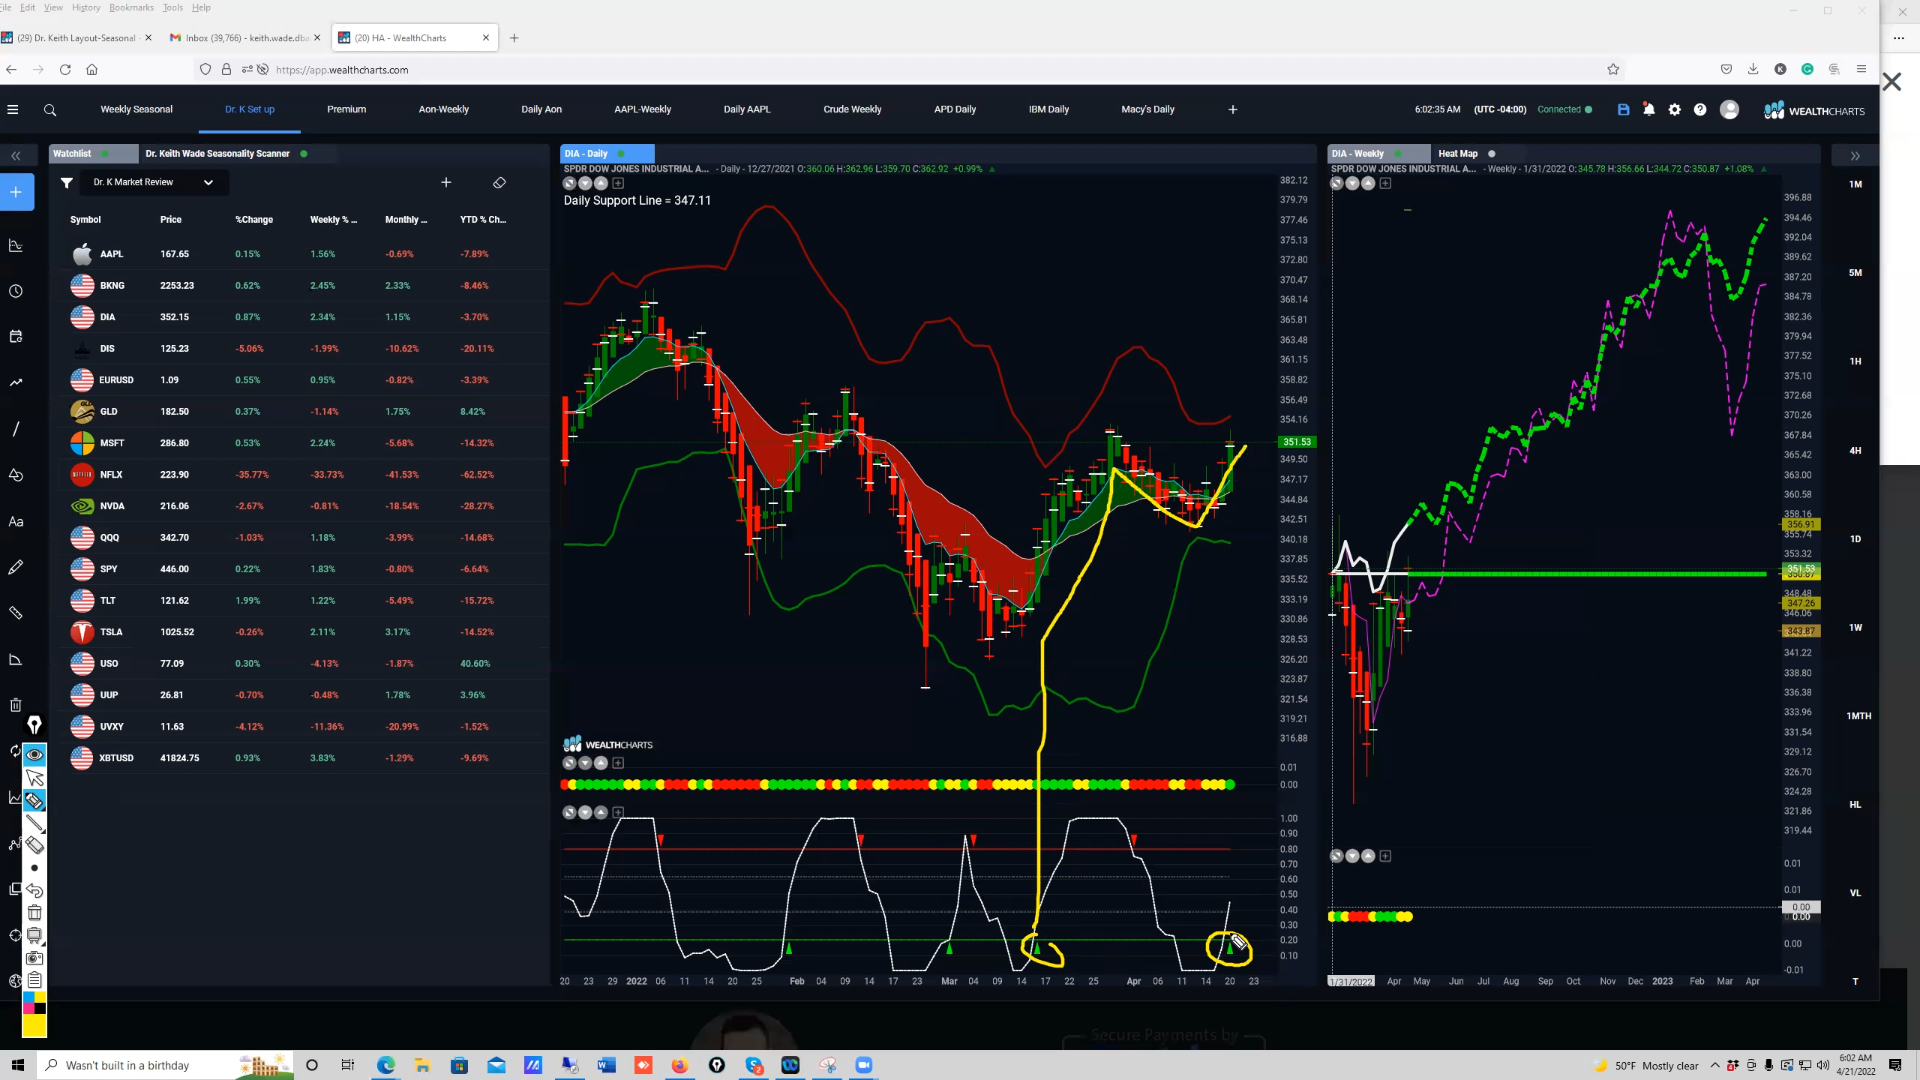Open the notifications bell
Image resolution: width=1920 pixels, height=1080 pixels.
coord(1649,110)
